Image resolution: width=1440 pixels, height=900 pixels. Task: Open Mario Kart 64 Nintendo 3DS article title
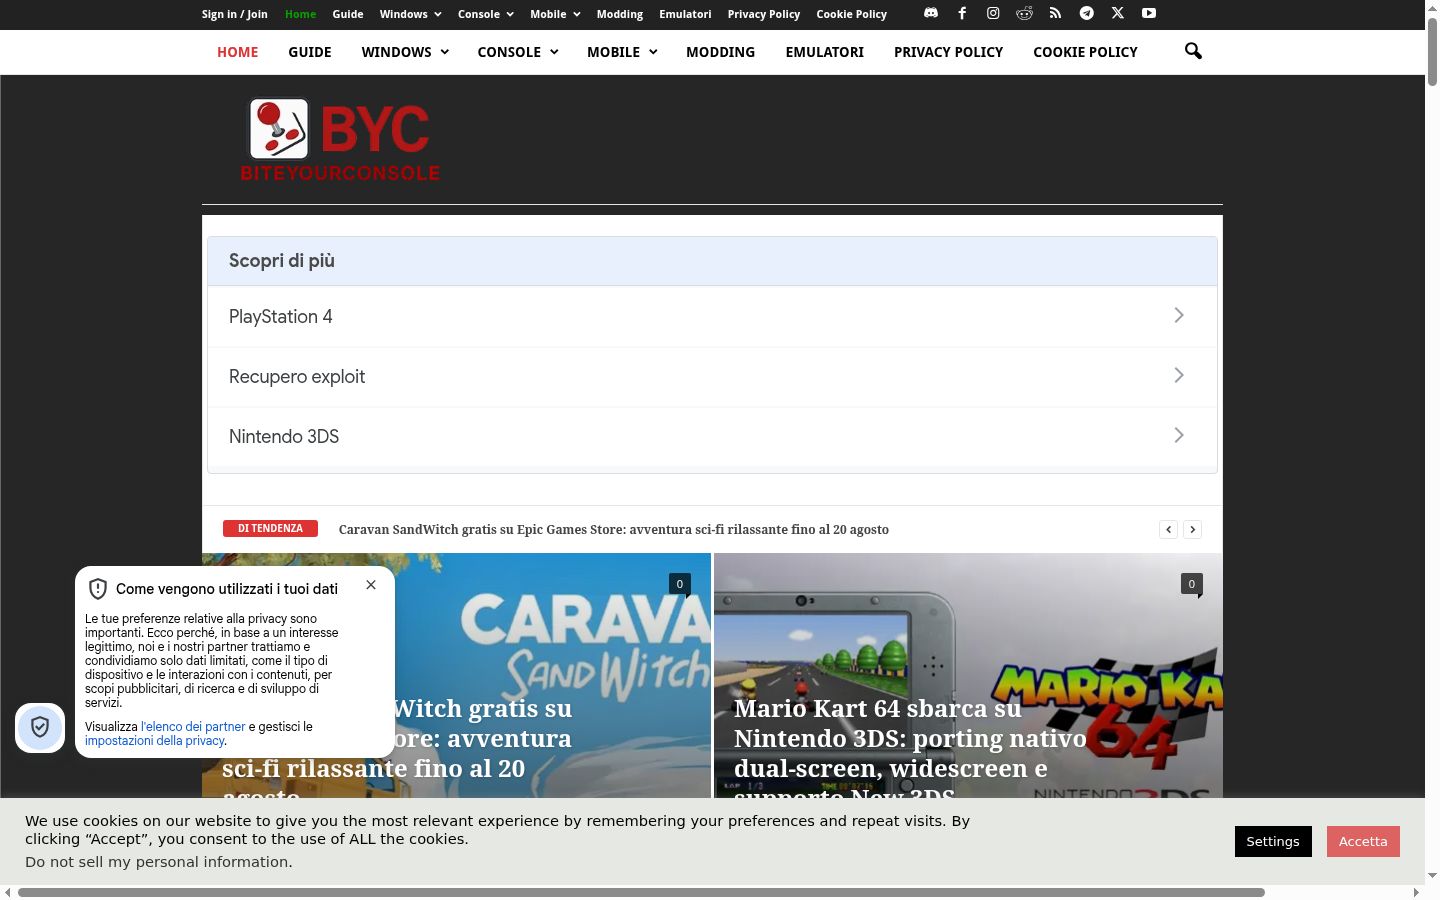point(910,752)
